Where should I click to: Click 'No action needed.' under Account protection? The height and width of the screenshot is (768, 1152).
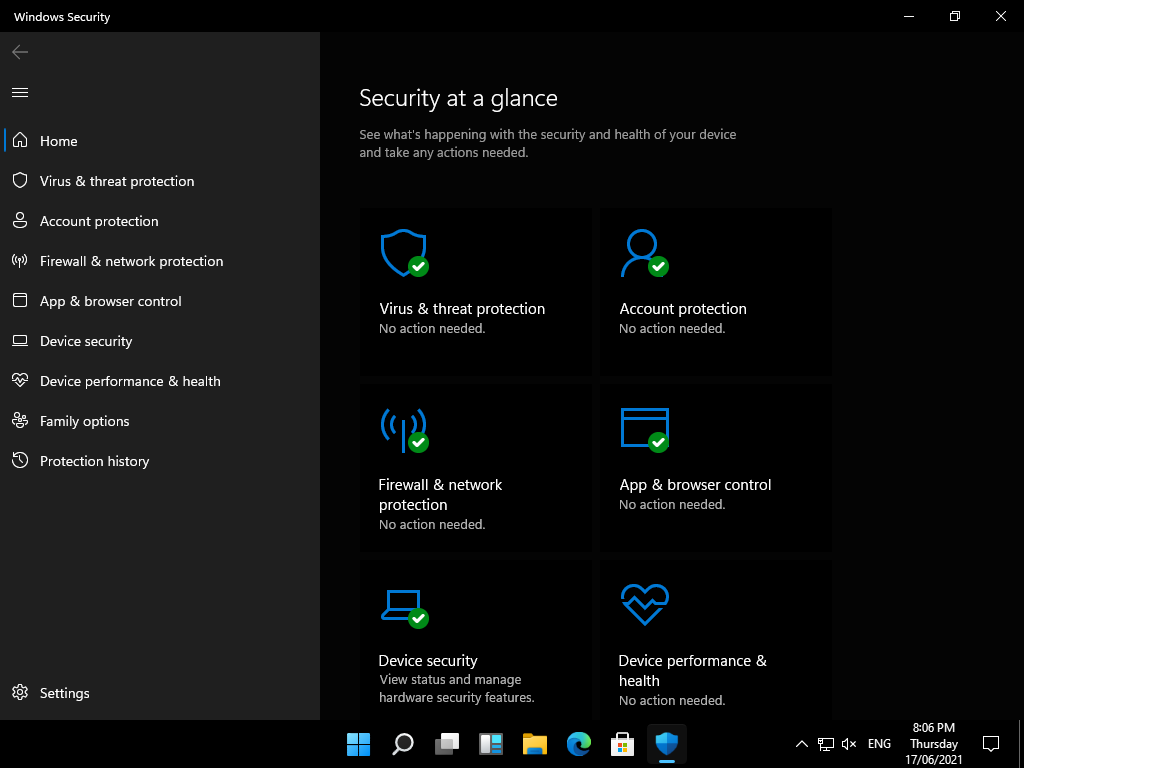[672, 329]
